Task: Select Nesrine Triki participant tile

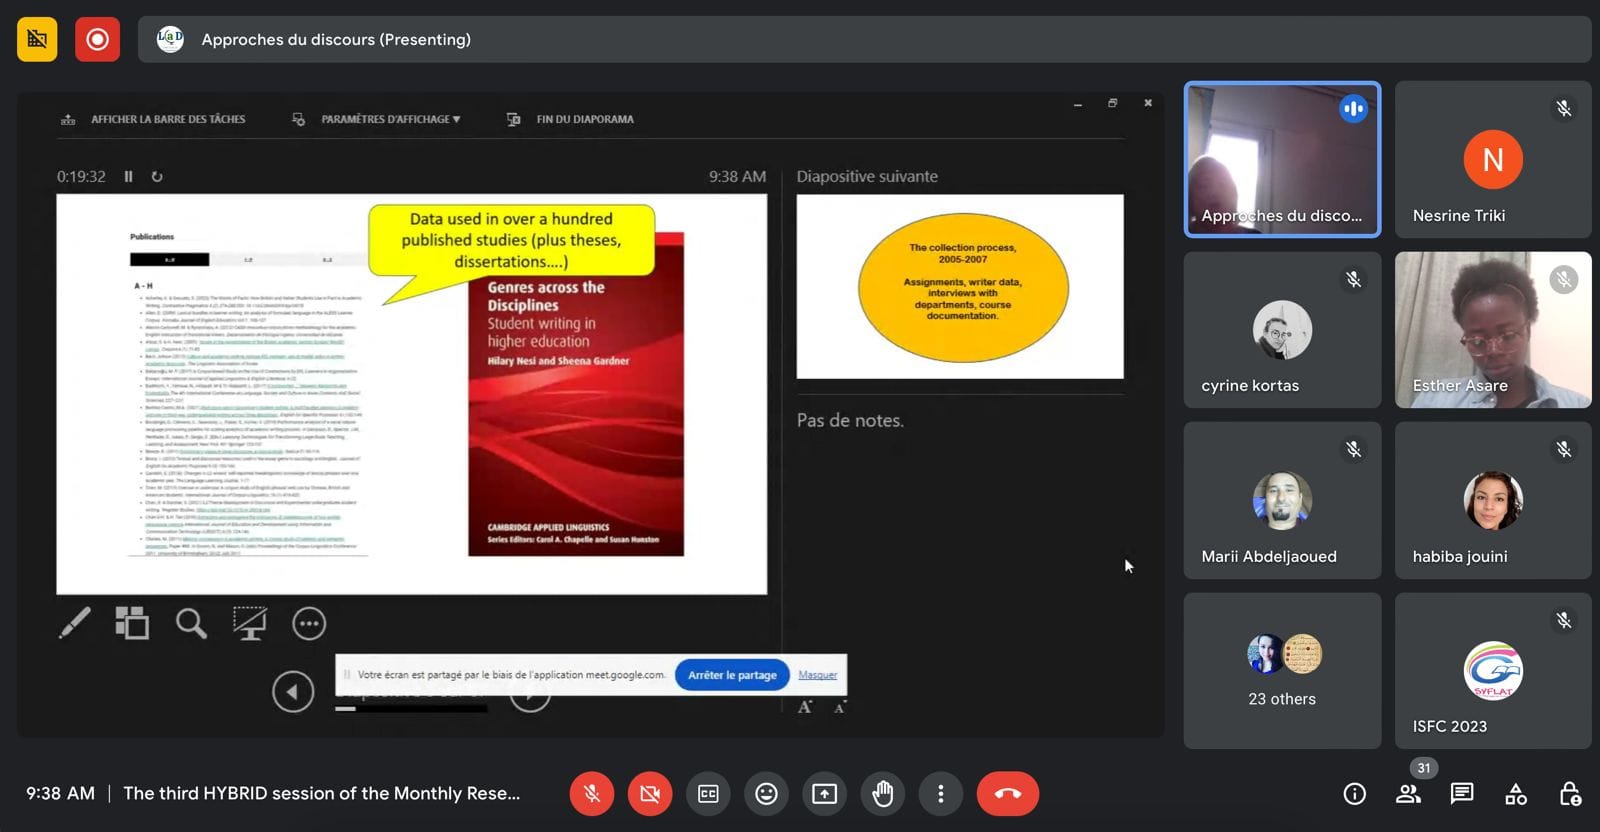Action: [x=1493, y=159]
